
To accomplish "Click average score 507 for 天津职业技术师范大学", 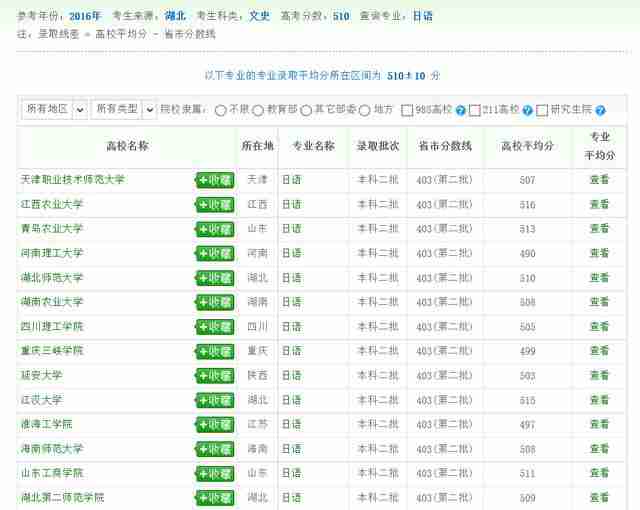I will [527, 180].
